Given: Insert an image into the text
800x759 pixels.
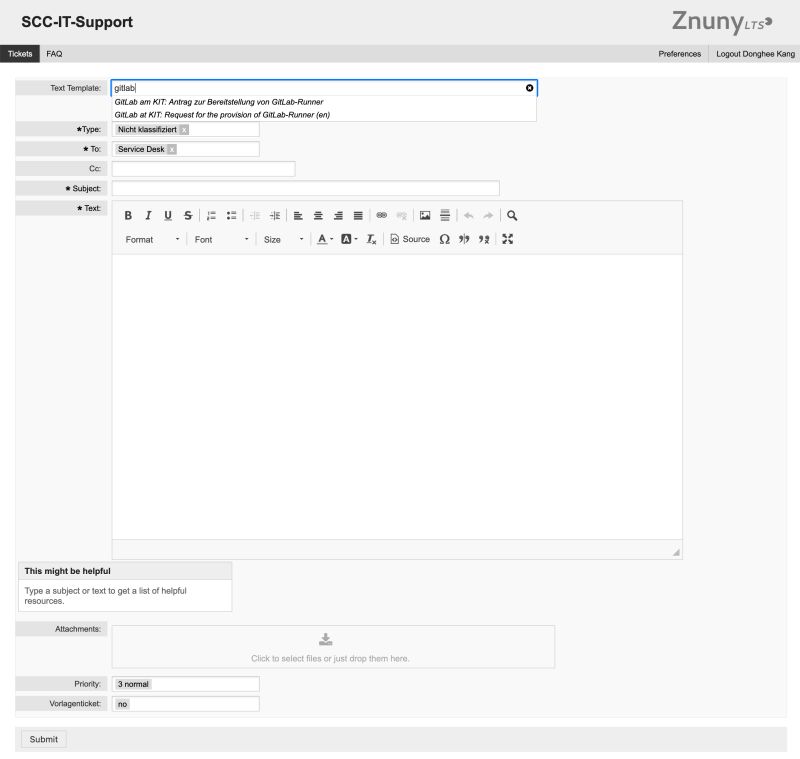Looking at the screenshot, I should [425, 215].
